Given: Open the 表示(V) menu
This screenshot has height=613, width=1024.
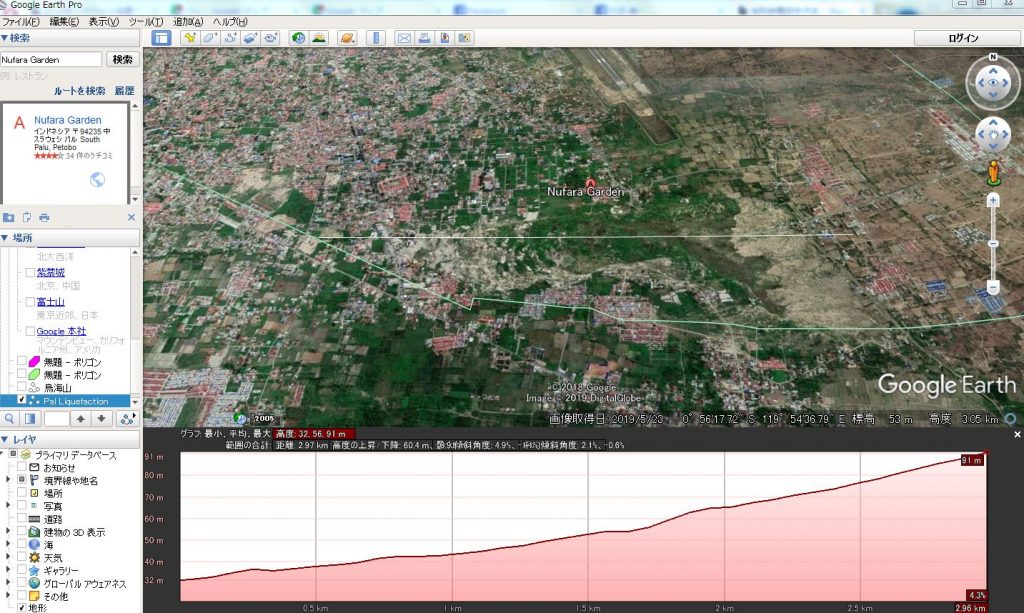Looking at the screenshot, I should tap(104, 22).
